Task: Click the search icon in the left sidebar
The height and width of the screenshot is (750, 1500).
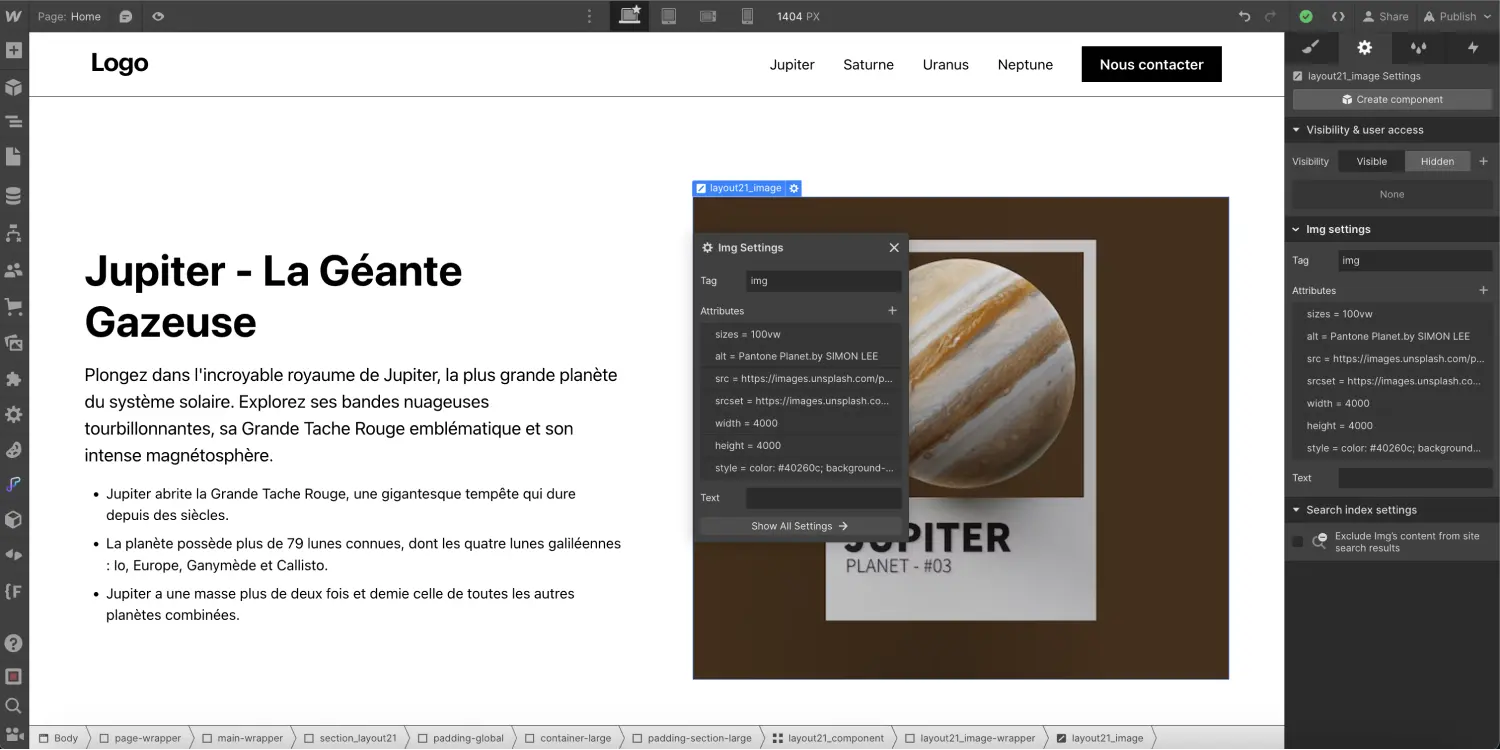Action: (x=14, y=705)
